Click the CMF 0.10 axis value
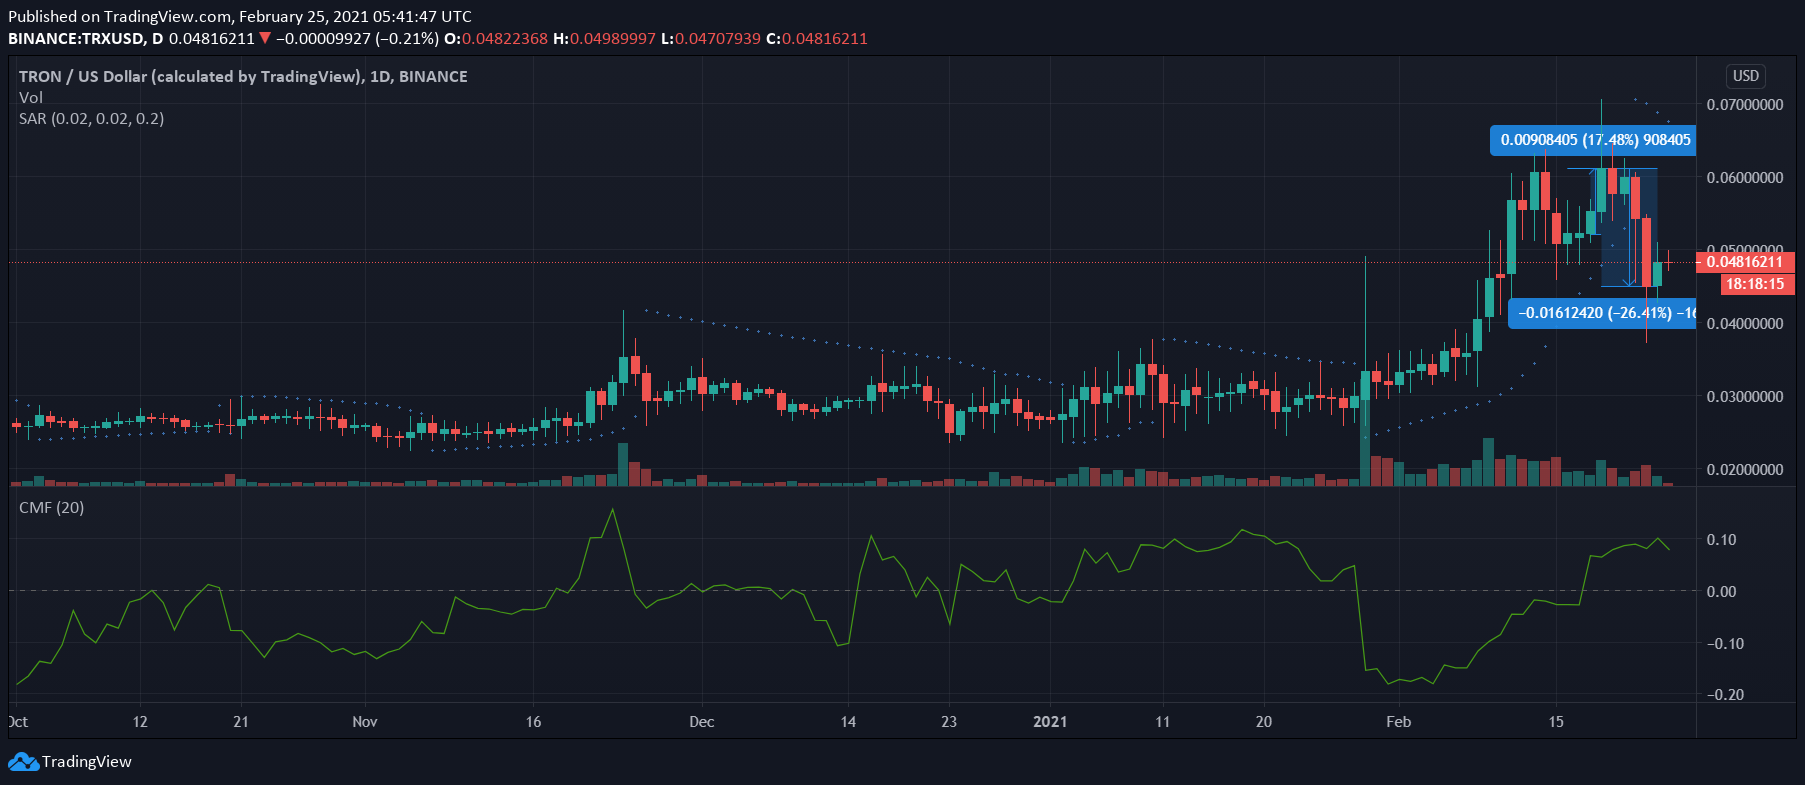The image size is (1805, 785). (x=1722, y=540)
